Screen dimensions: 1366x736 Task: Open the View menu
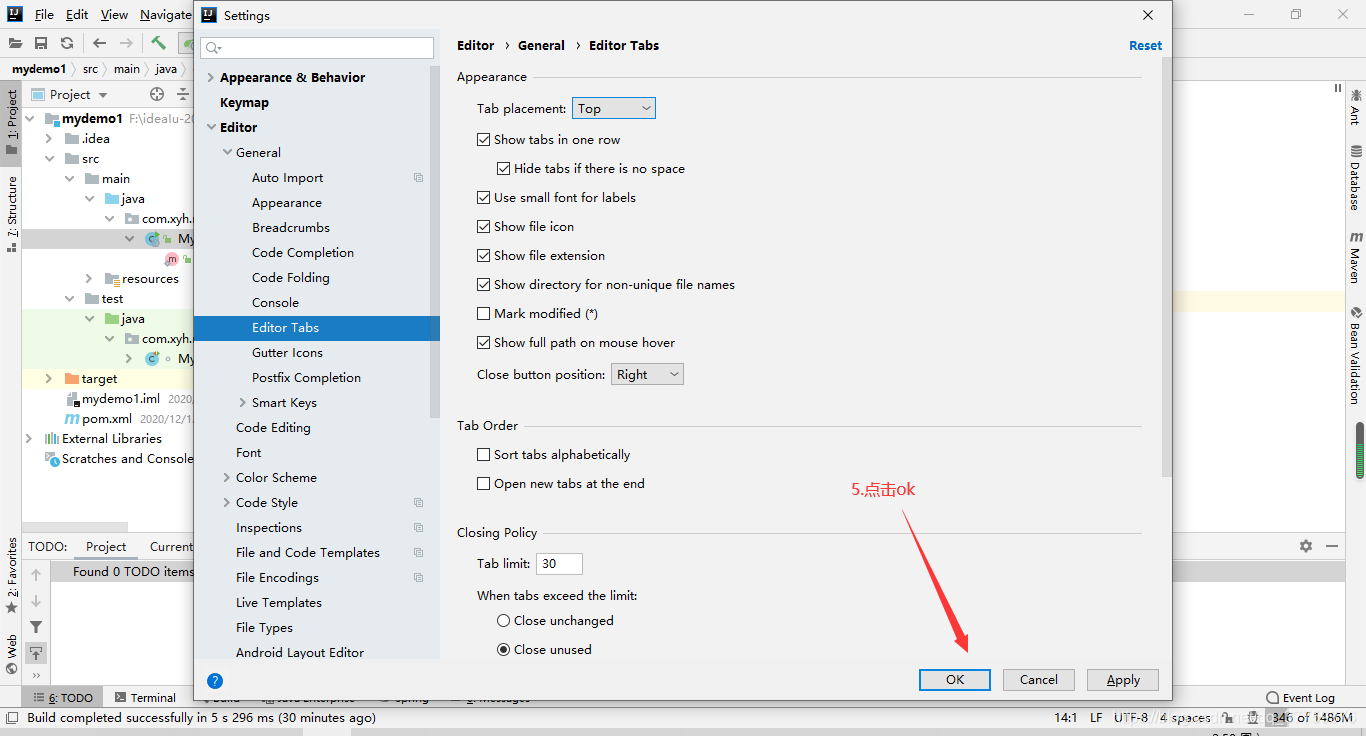(114, 15)
